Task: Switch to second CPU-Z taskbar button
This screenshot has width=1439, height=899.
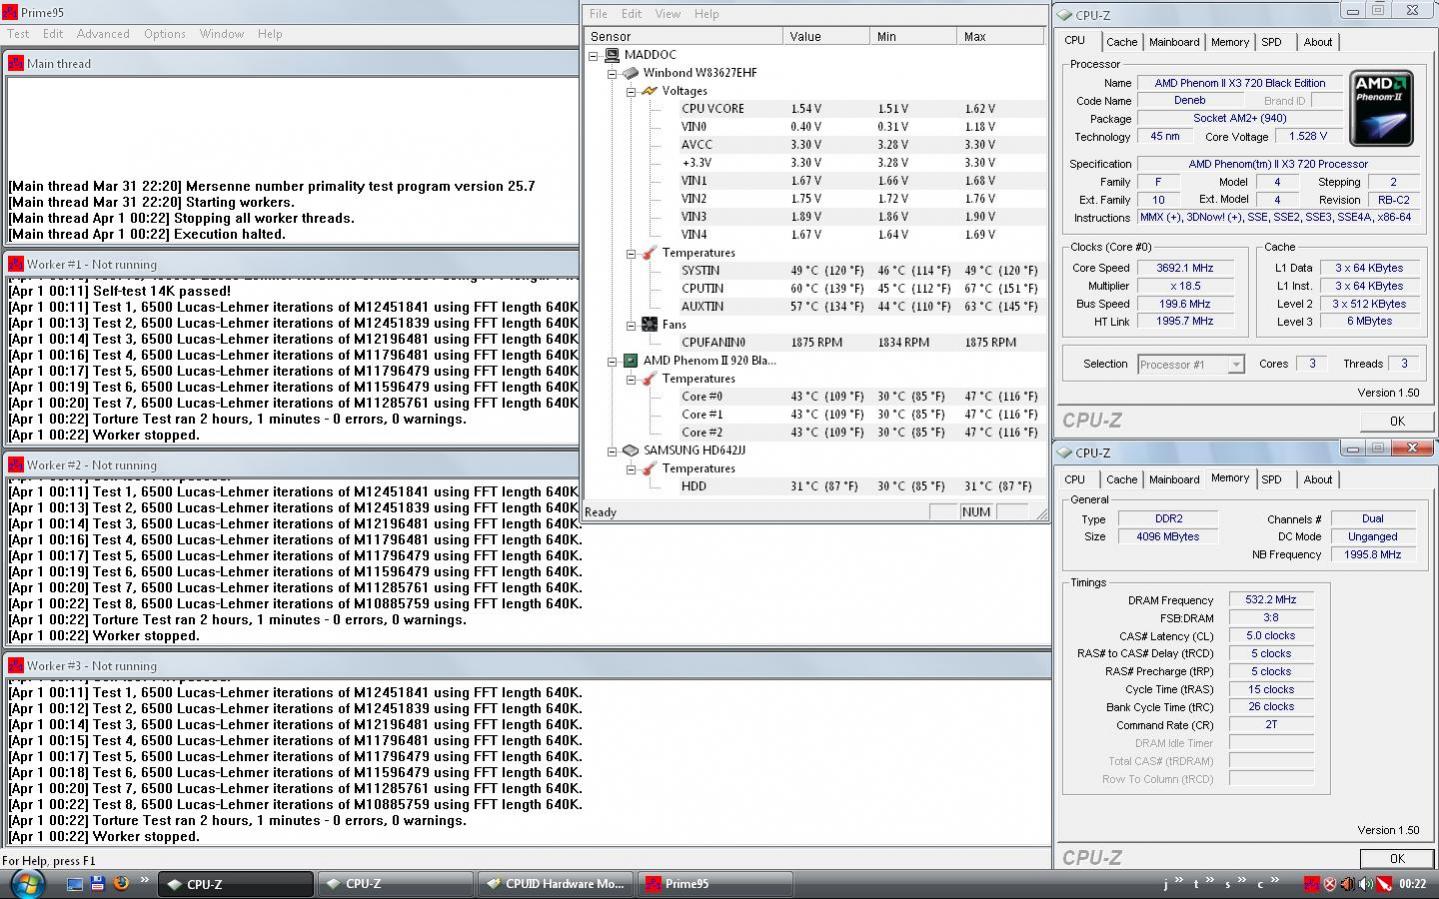Action: [395, 884]
